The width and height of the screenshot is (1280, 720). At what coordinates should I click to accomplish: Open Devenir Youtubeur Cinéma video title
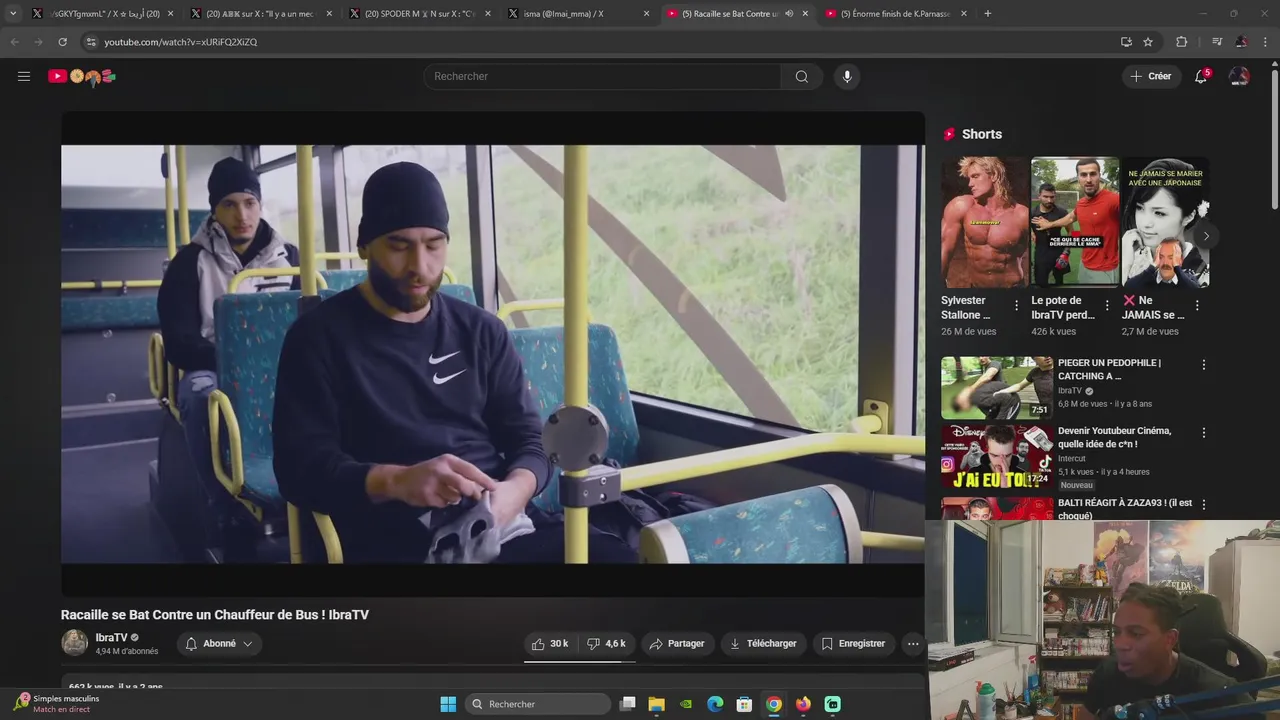coord(1114,437)
